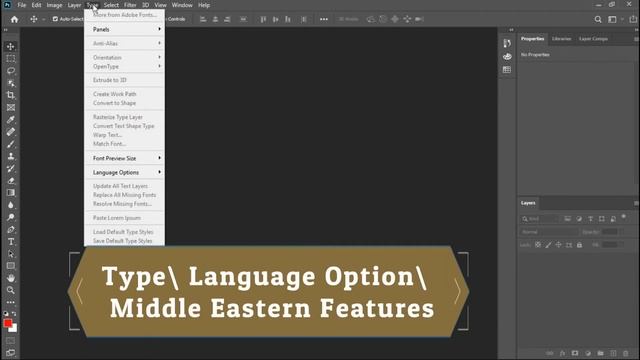This screenshot has height=360, width=640.
Task: Switch to the Layer Comps tab
Action: tap(593, 39)
